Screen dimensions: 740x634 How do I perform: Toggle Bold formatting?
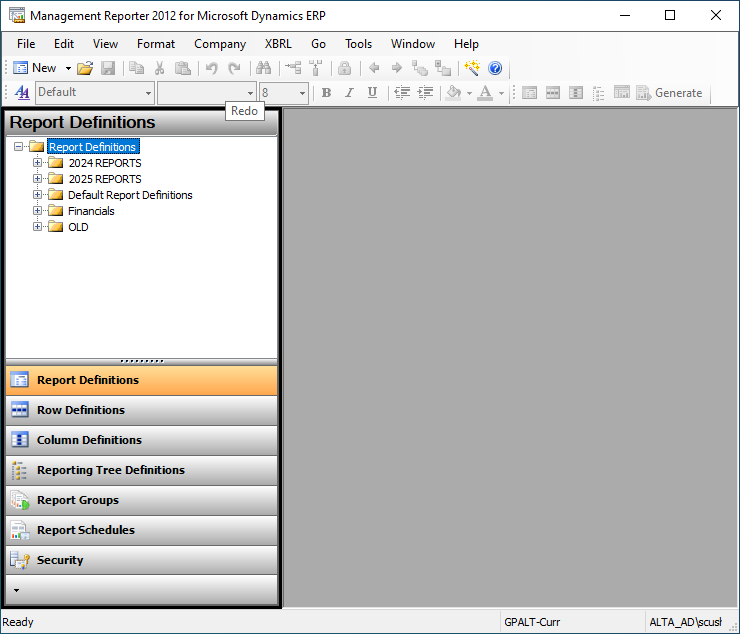(x=326, y=93)
